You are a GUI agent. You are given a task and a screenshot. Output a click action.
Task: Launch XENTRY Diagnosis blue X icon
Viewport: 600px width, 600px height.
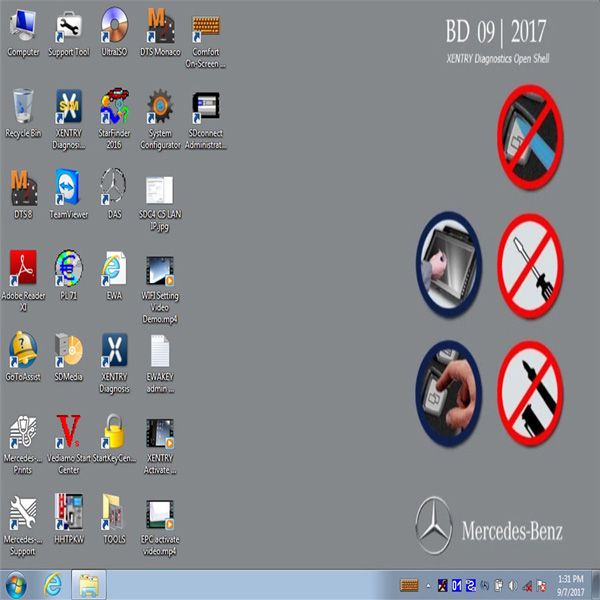114,364
